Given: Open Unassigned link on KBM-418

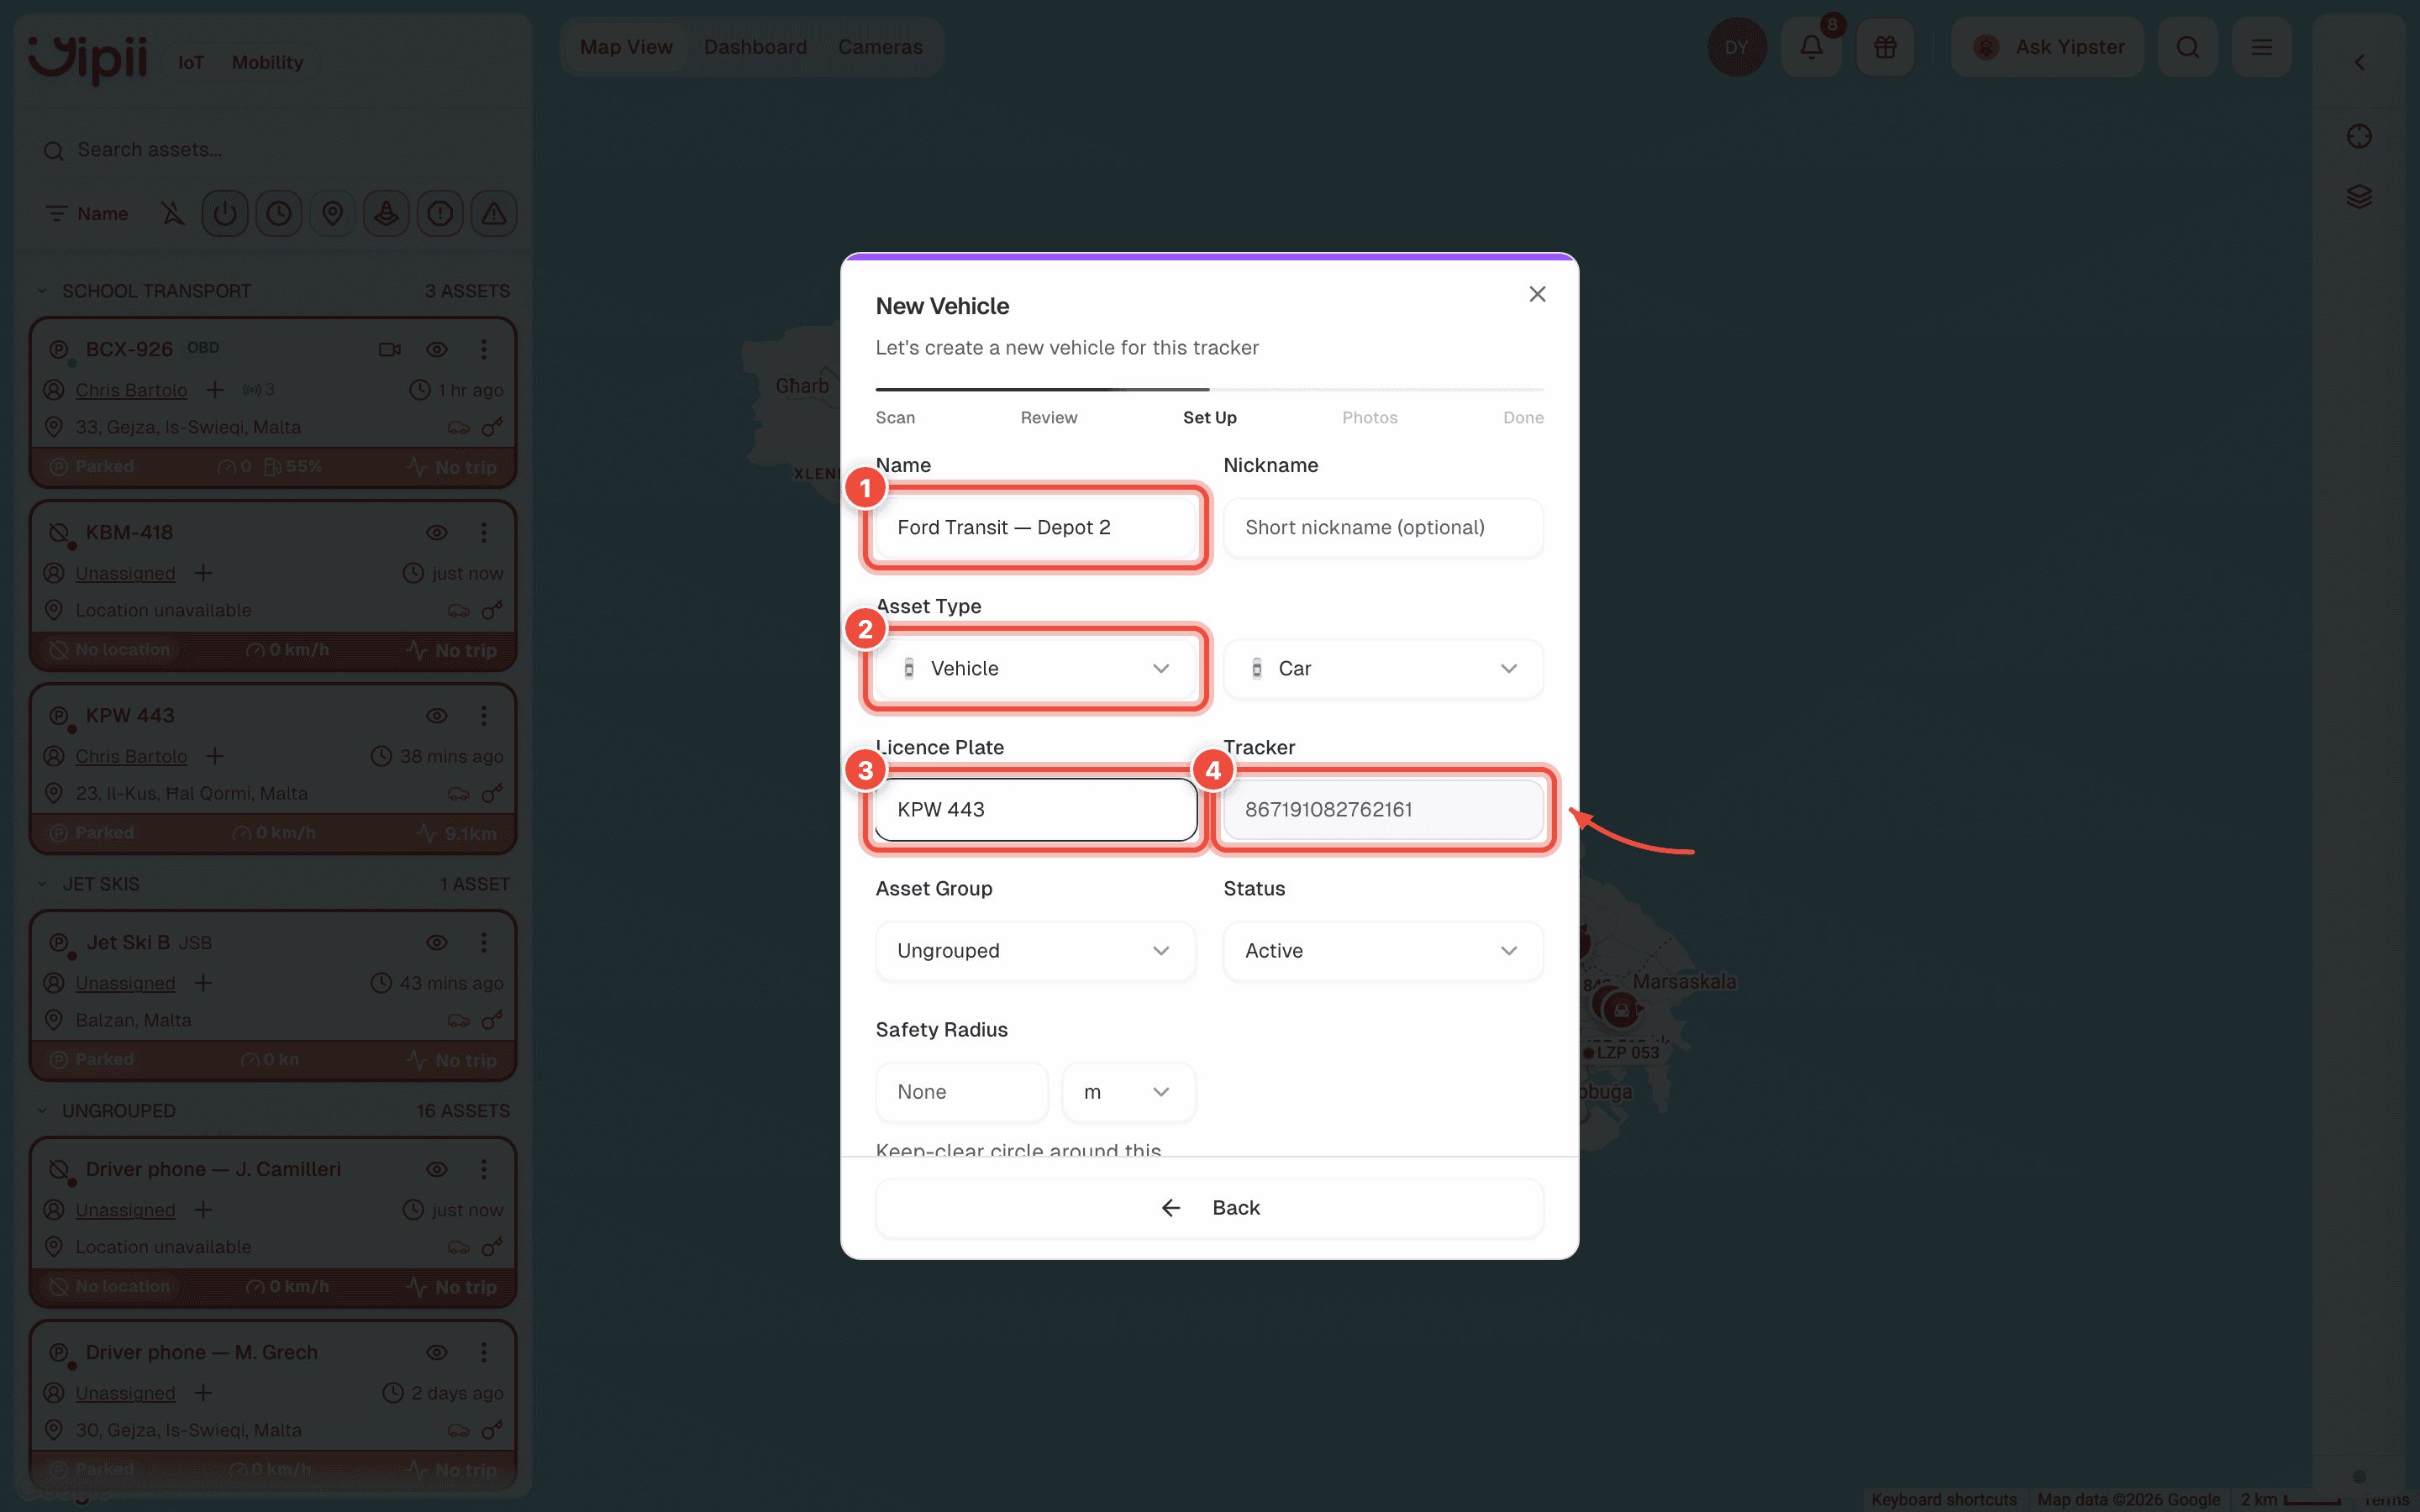Looking at the screenshot, I should 125,573.
